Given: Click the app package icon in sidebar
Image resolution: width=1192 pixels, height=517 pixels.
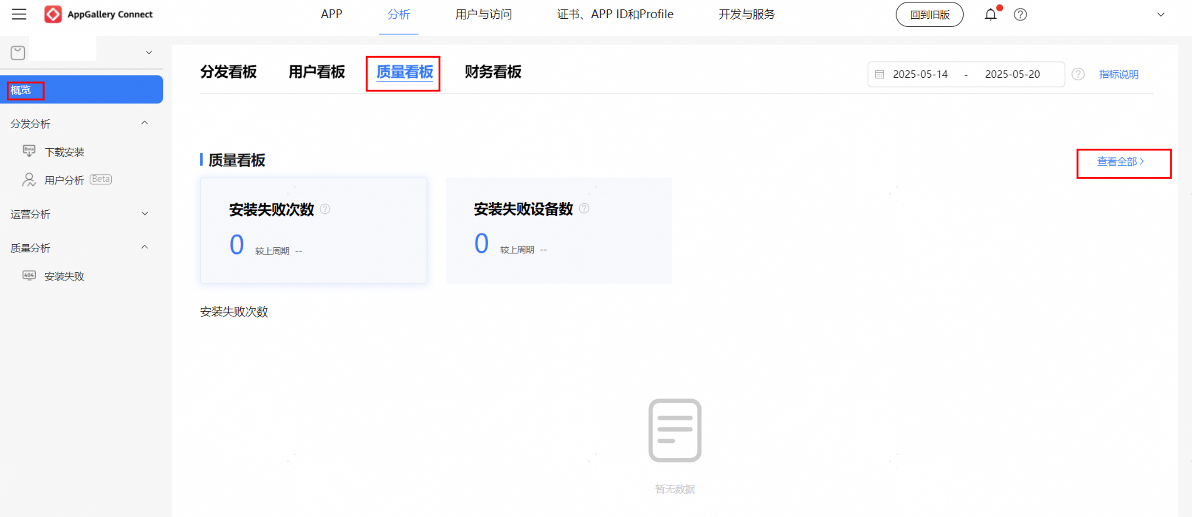Looking at the screenshot, I should [17, 52].
